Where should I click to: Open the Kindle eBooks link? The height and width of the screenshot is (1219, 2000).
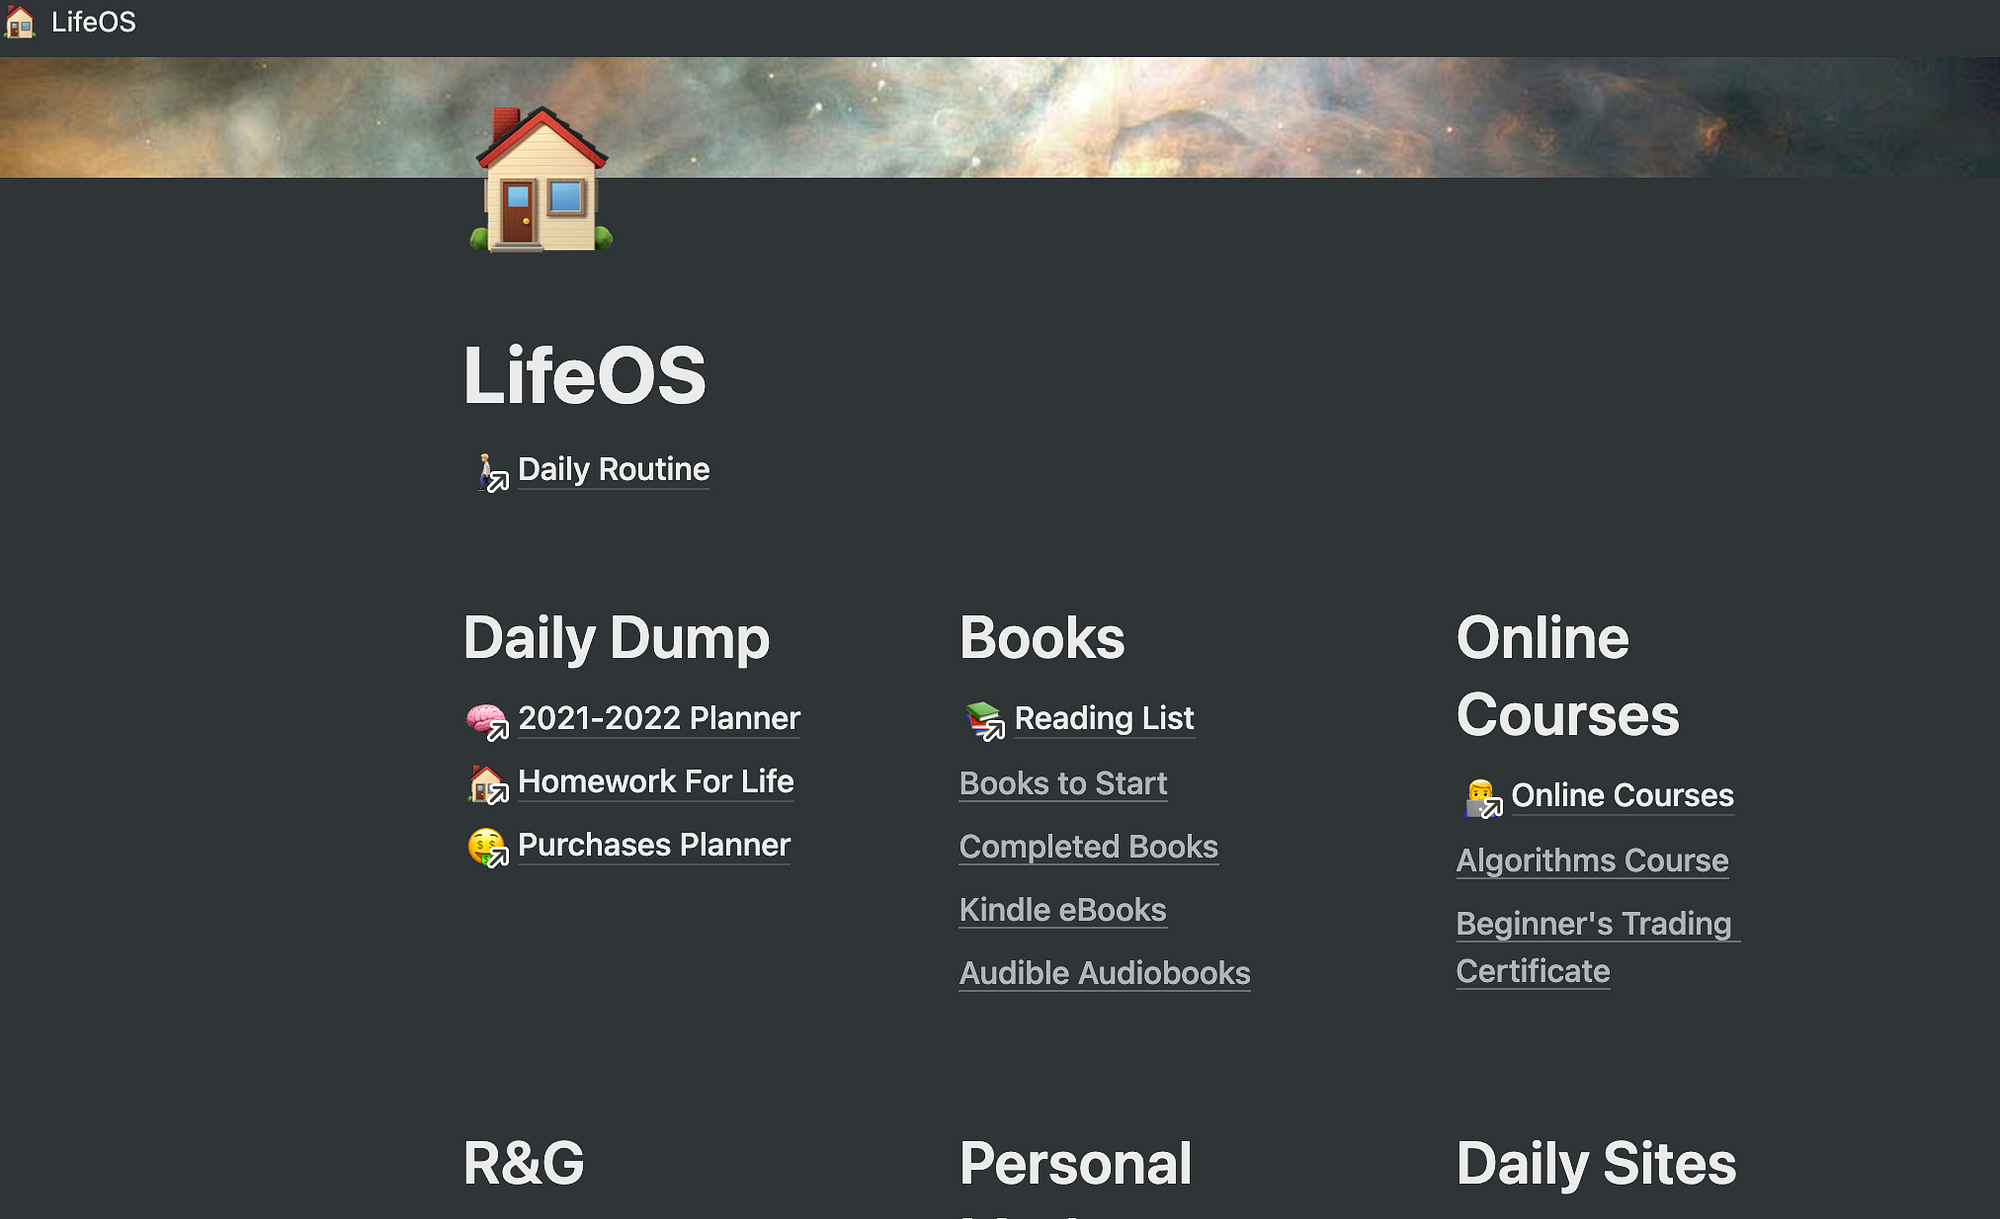tap(1062, 910)
